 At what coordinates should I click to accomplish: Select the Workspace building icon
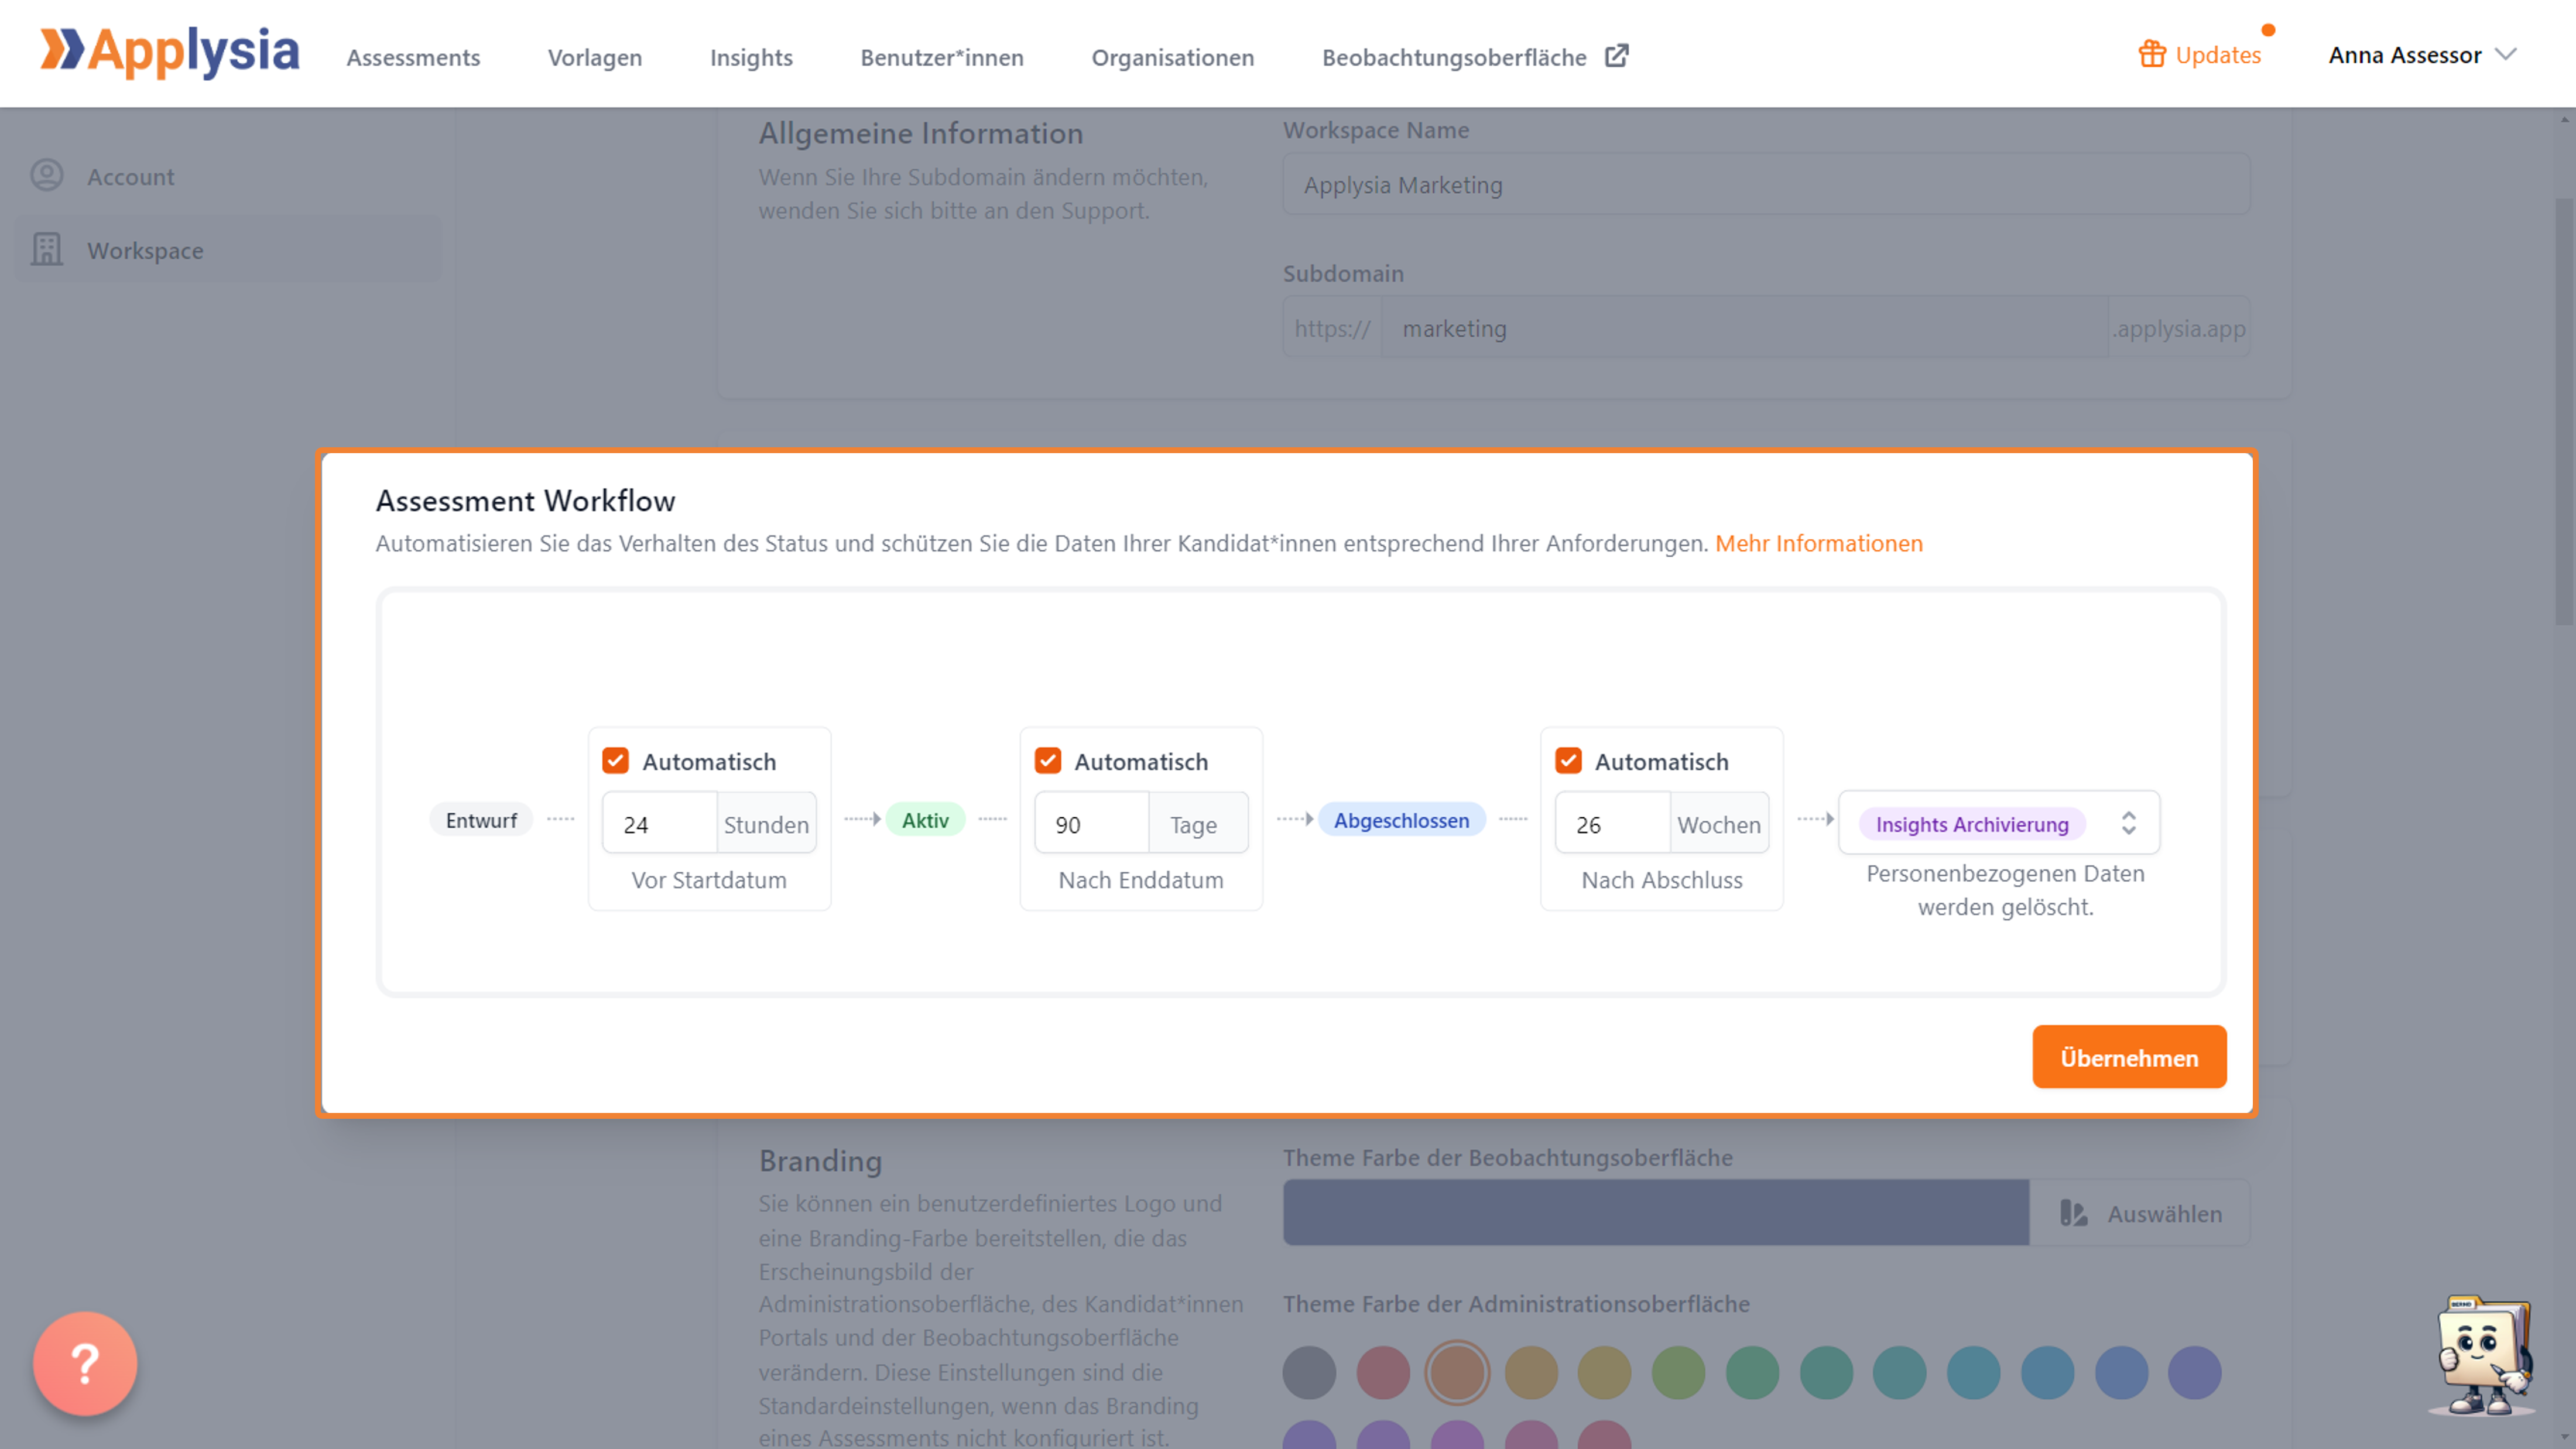click(x=47, y=250)
